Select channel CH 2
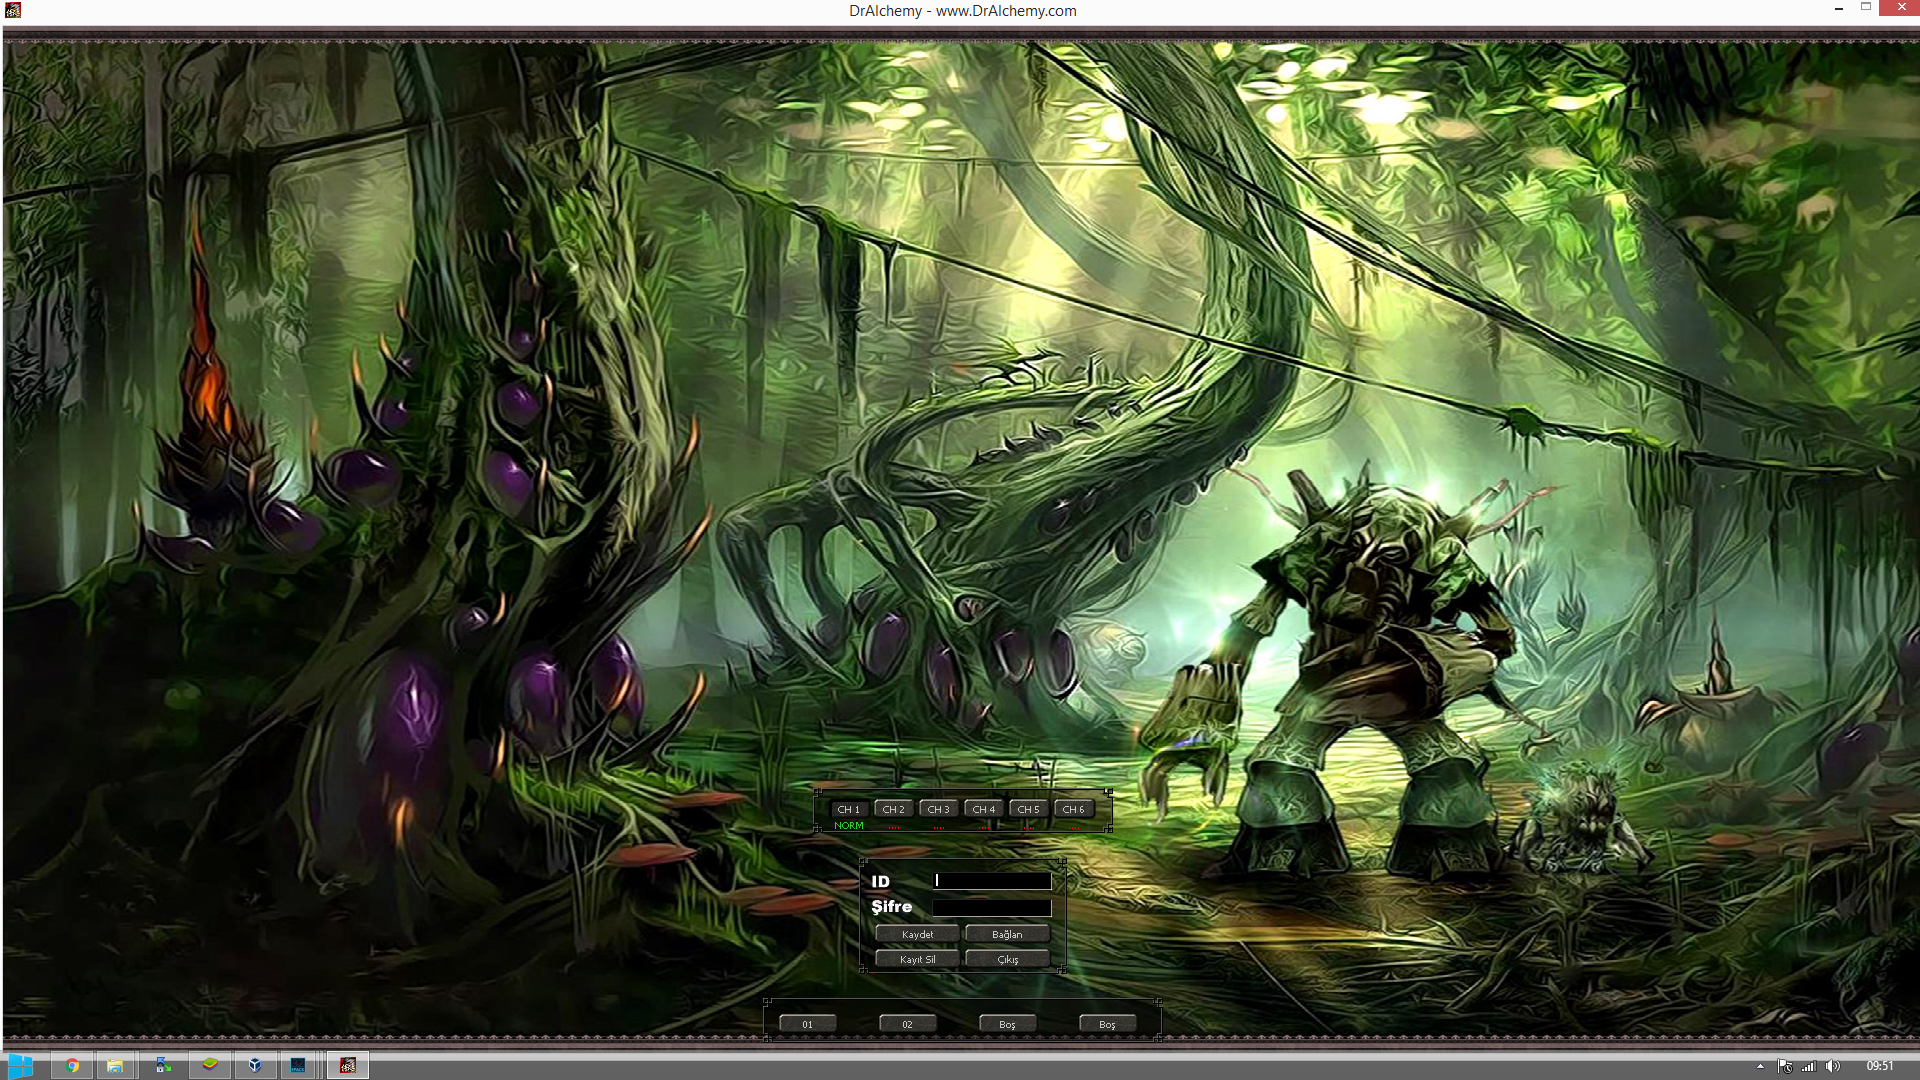 tap(894, 809)
